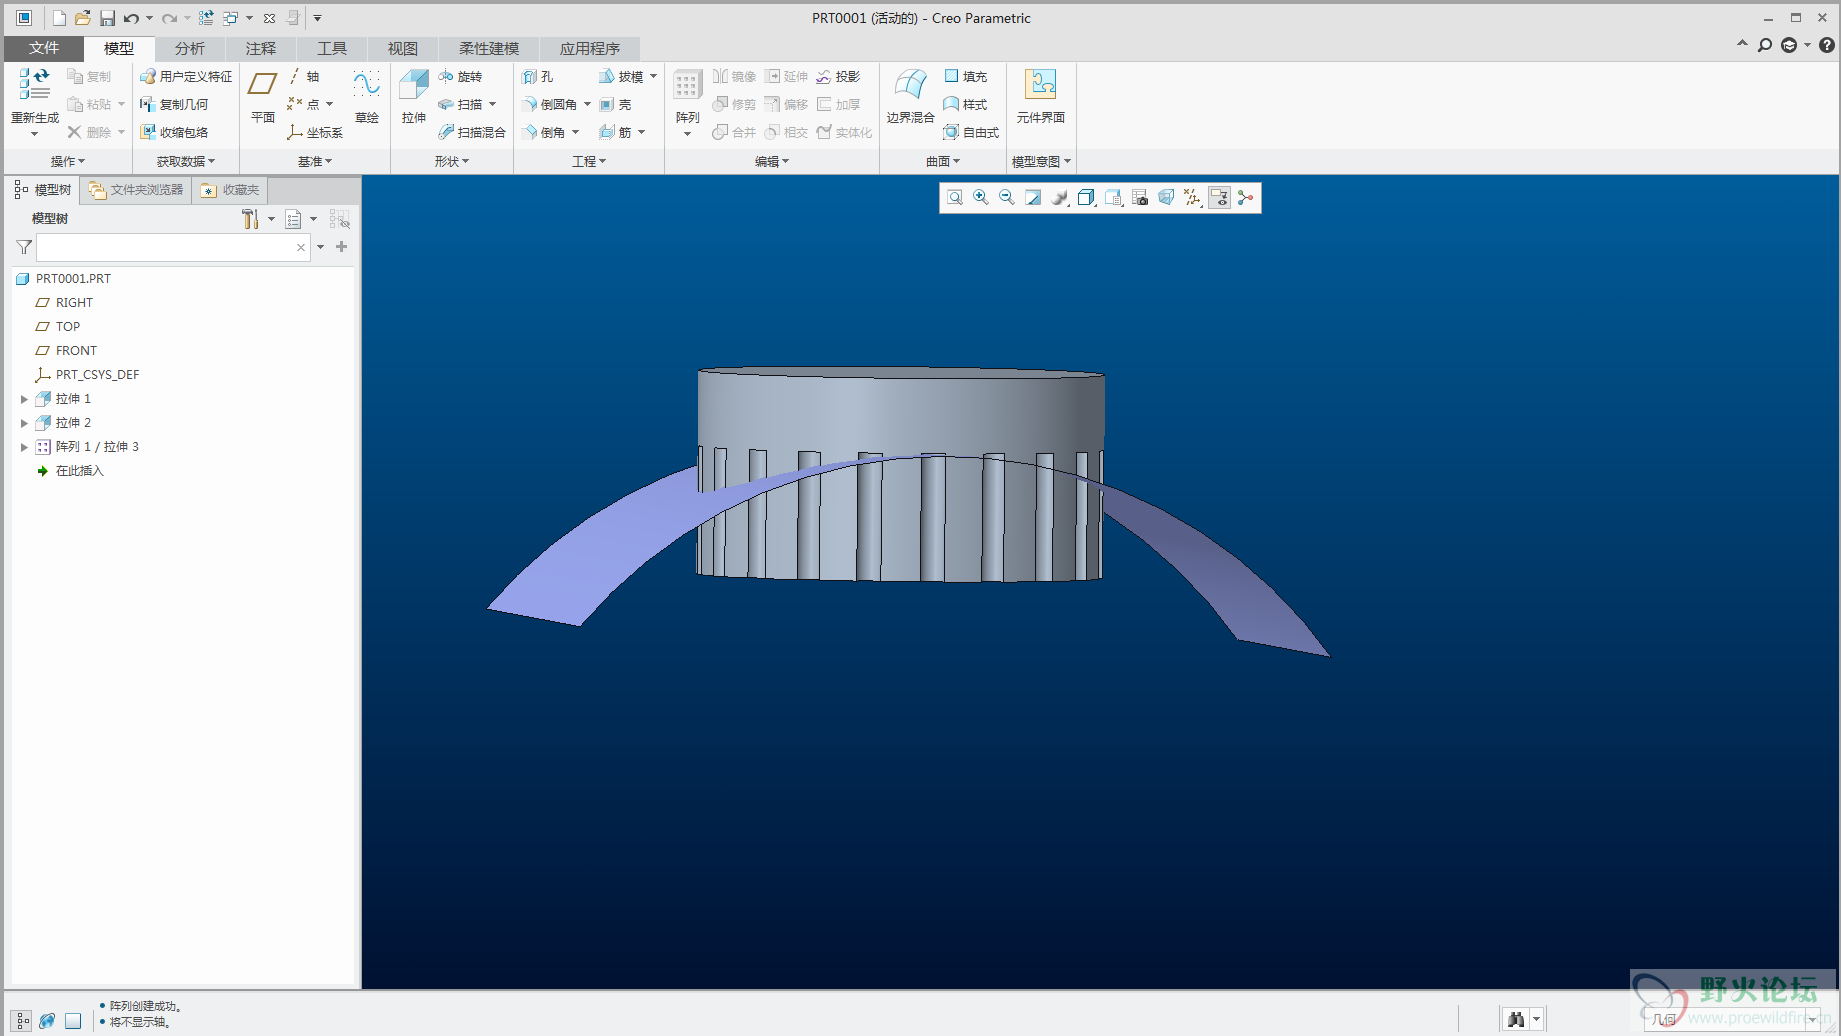The width and height of the screenshot is (1841, 1036).
Task: Click the Zoom In icon in graphics toolbar
Action: [x=981, y=198]
